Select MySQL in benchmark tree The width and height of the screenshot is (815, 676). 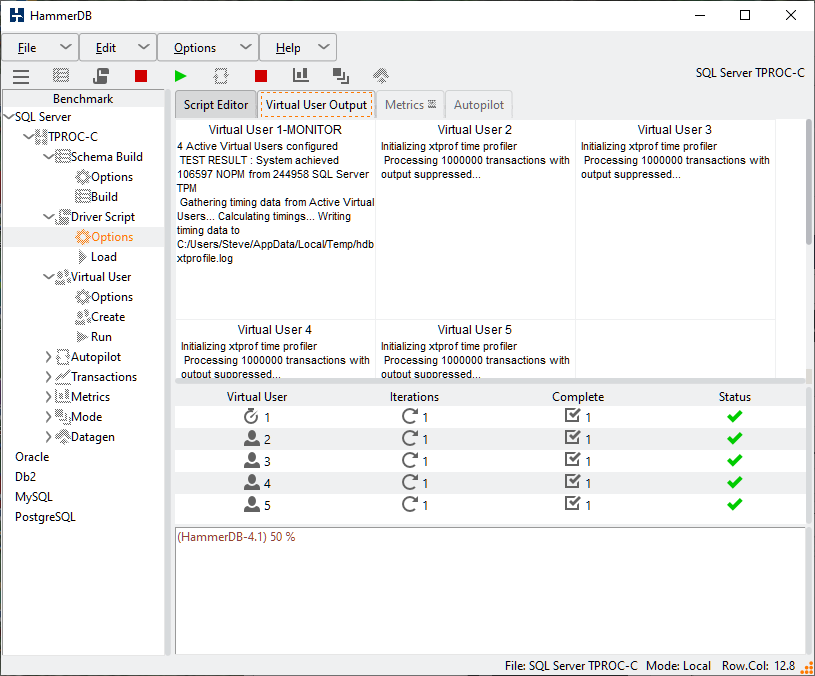coord(34,497)
